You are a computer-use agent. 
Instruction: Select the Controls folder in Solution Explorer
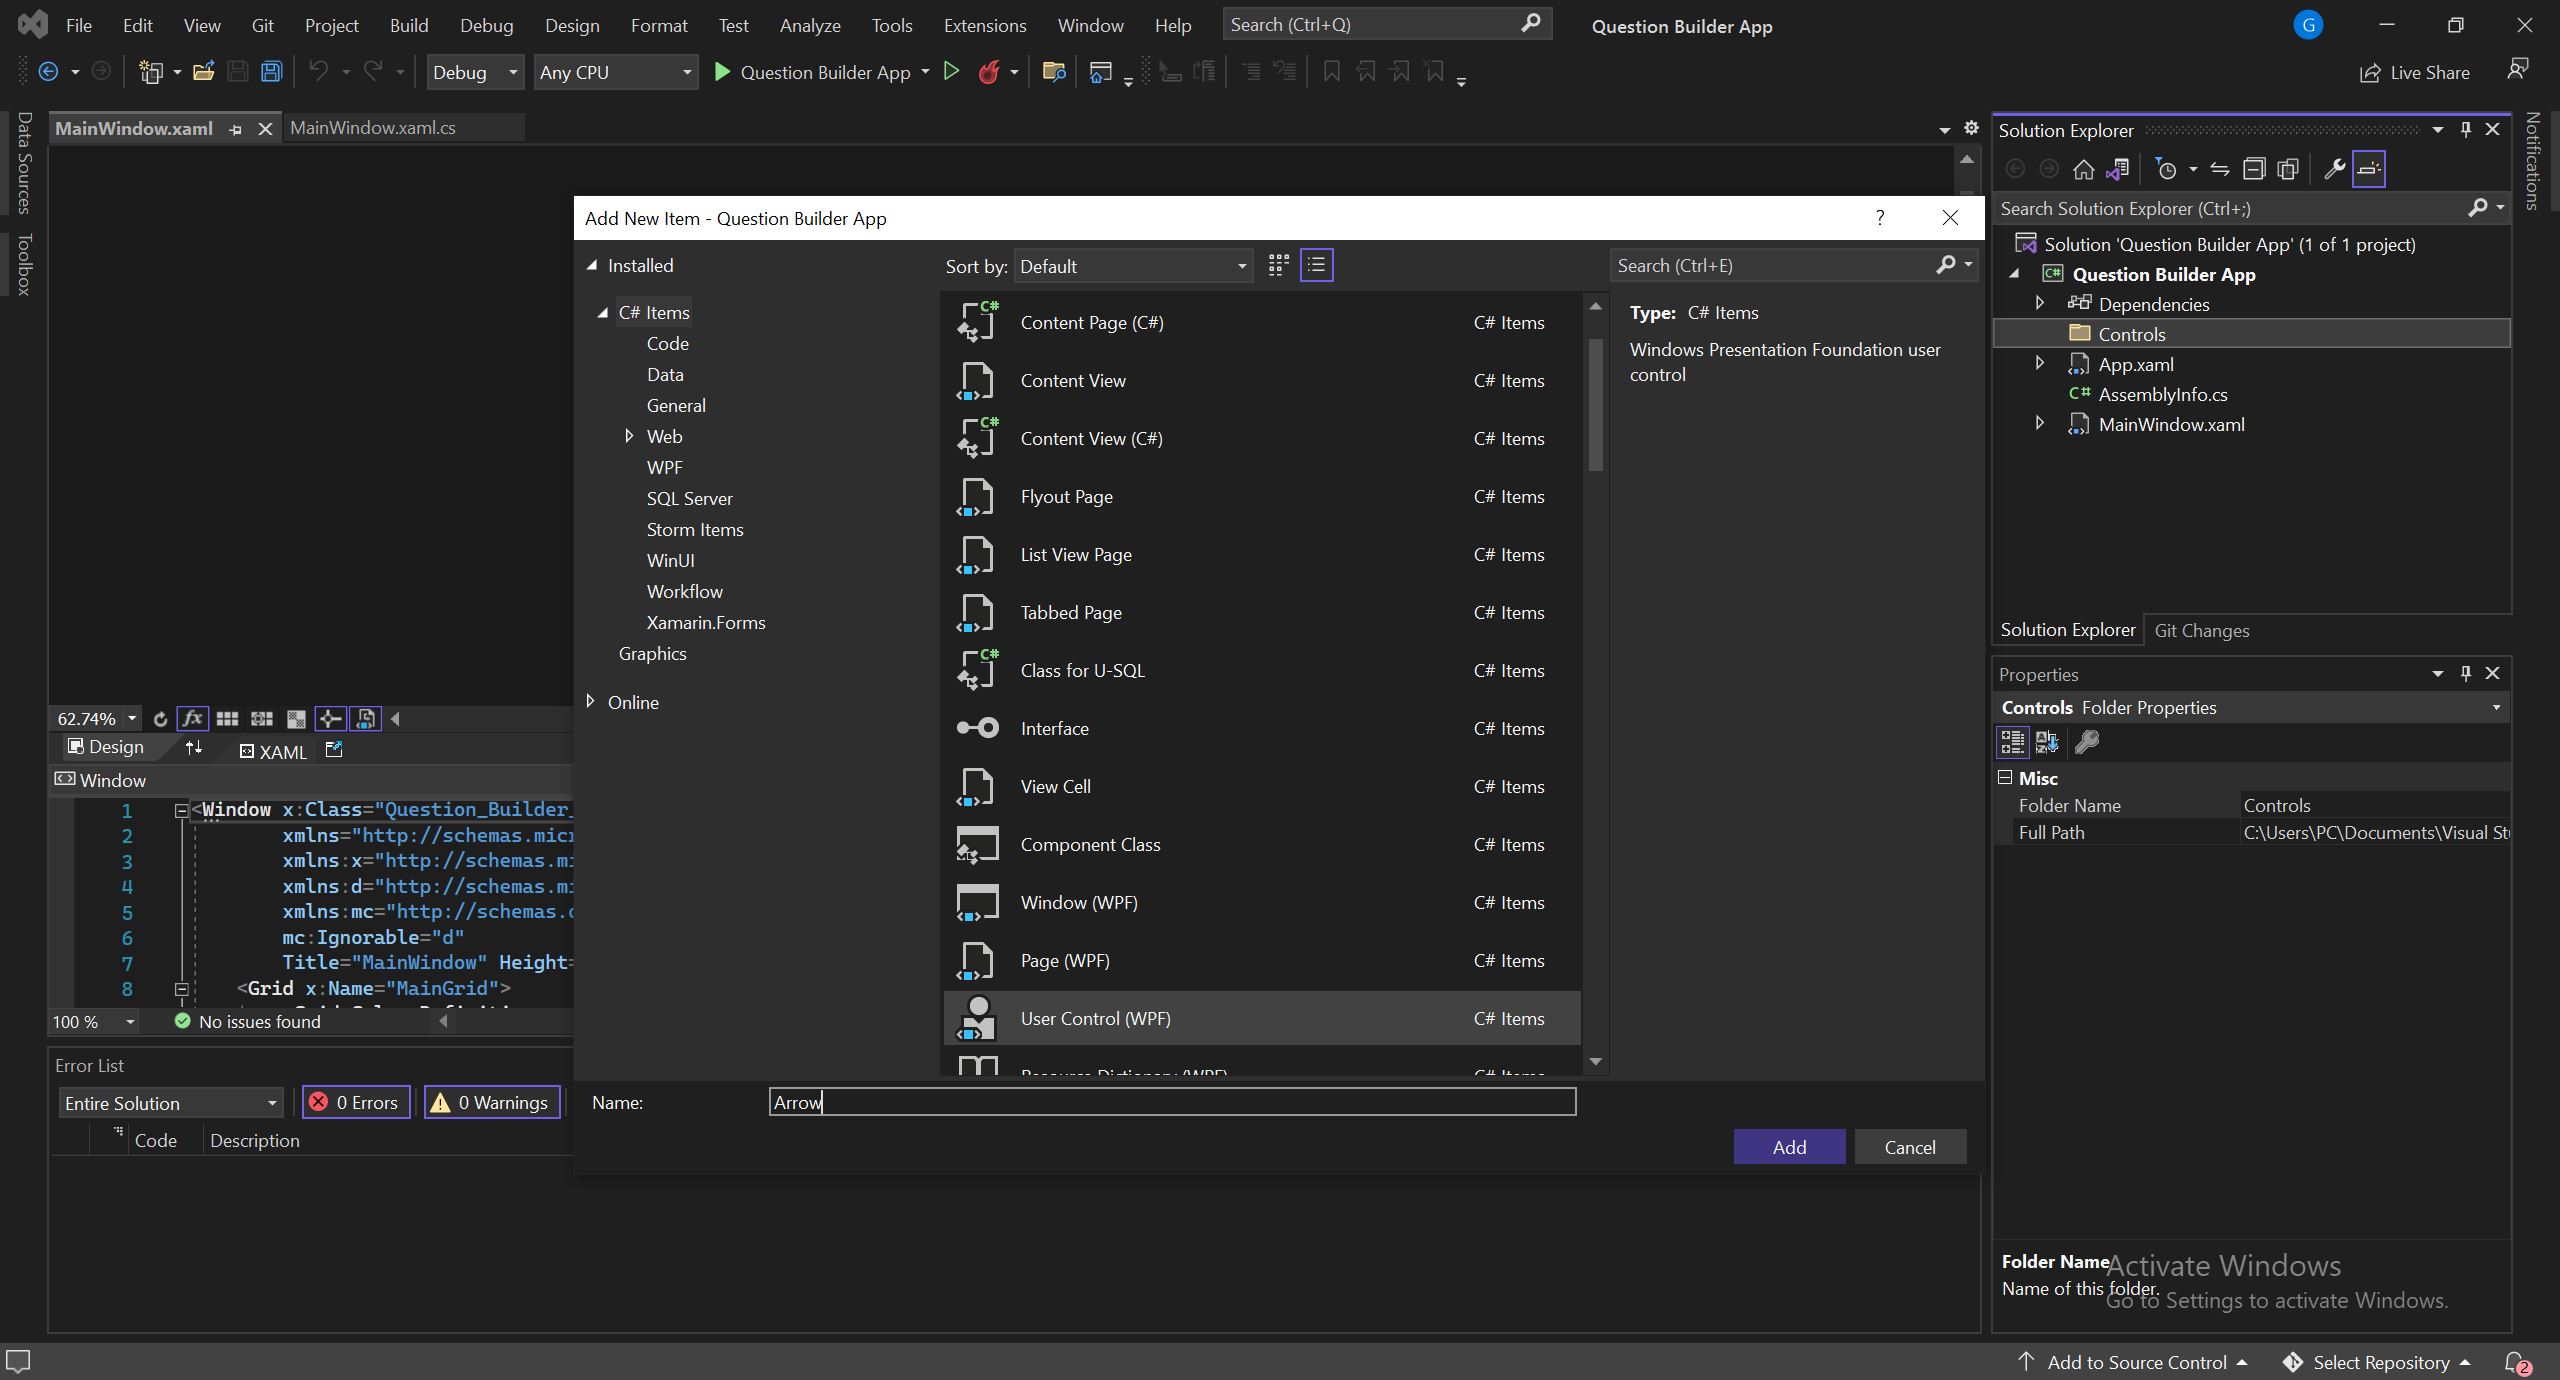2130,335
